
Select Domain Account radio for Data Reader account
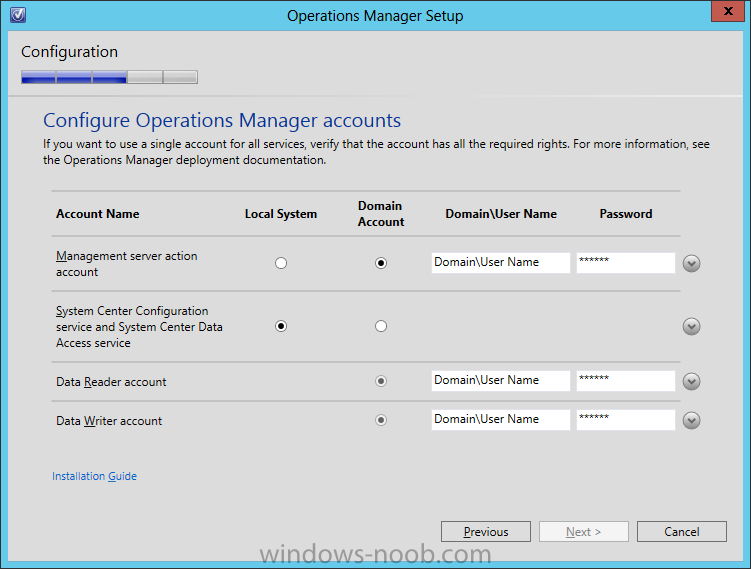point(381,381)
